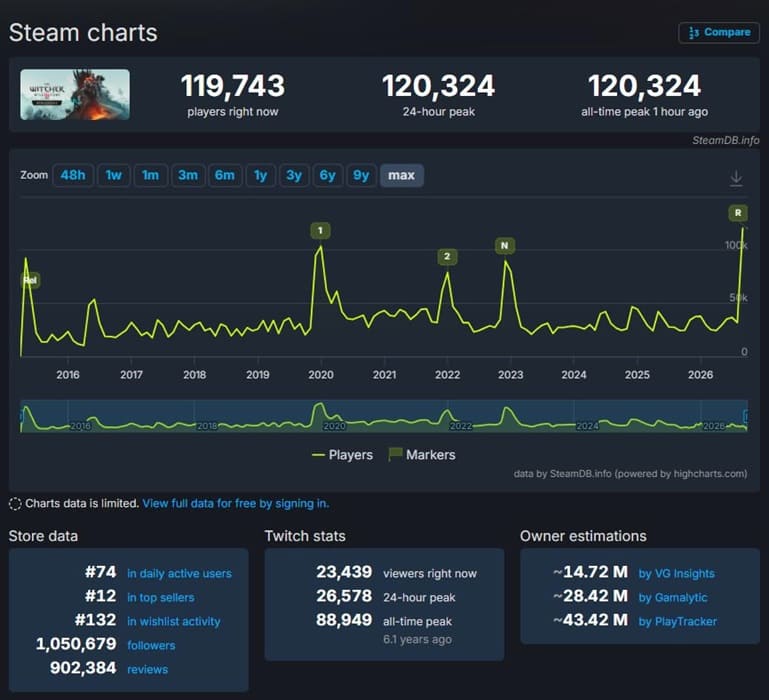
Task: Set zoom range to 1w
Action: (113, 175)
